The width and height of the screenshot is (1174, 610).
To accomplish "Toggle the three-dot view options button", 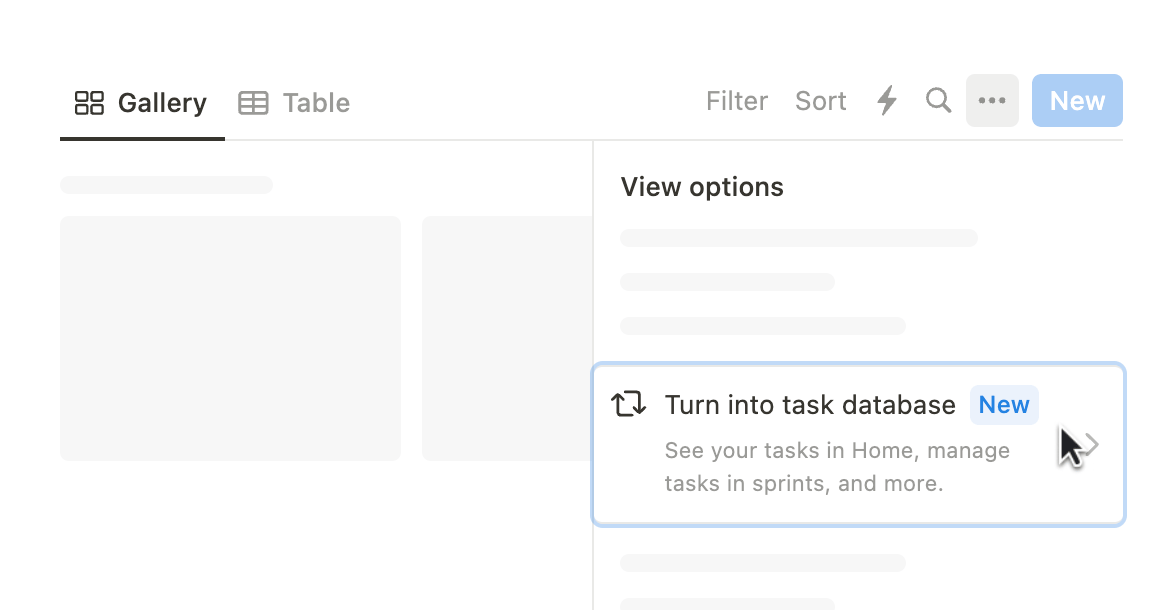I will (x=992, y=100).
